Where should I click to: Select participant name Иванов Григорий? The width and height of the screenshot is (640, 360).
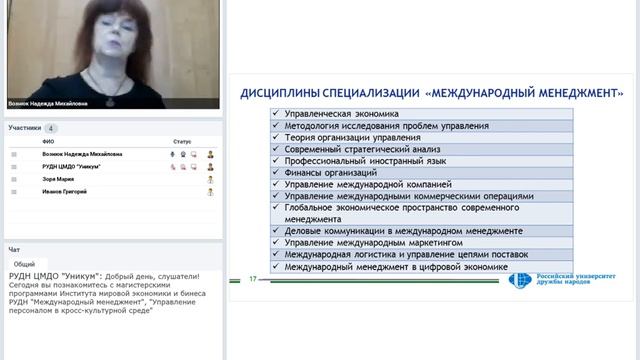(64, 191)
